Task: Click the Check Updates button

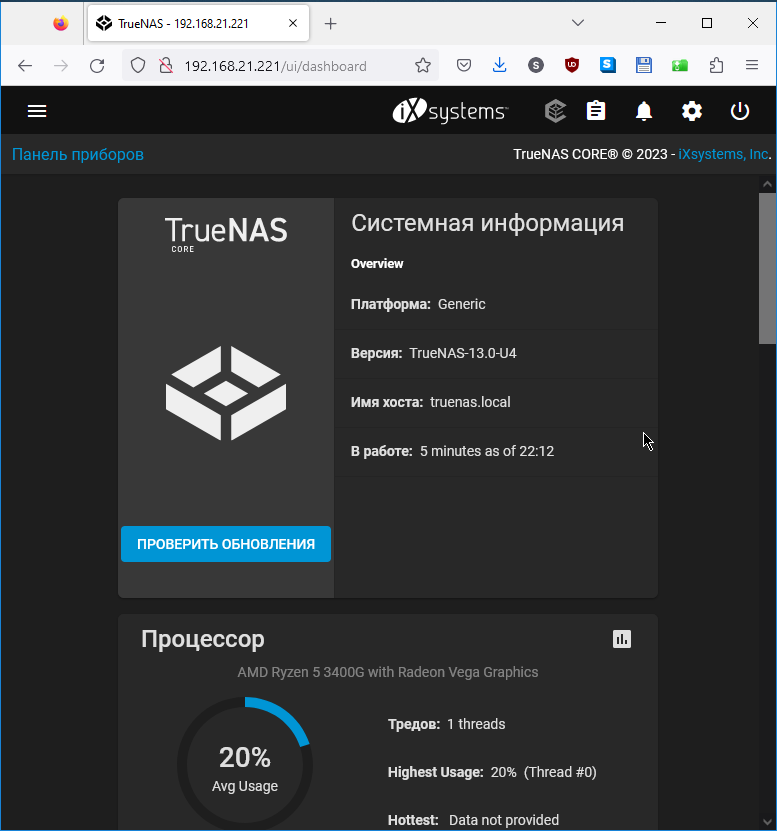Action: coord(226,544)
